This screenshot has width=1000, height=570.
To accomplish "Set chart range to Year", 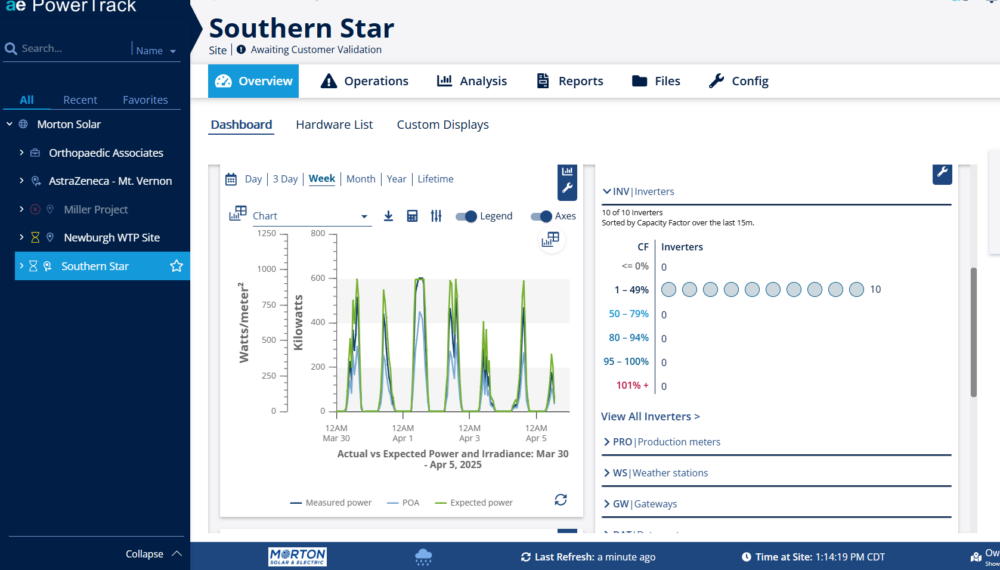I will (396, 179).
